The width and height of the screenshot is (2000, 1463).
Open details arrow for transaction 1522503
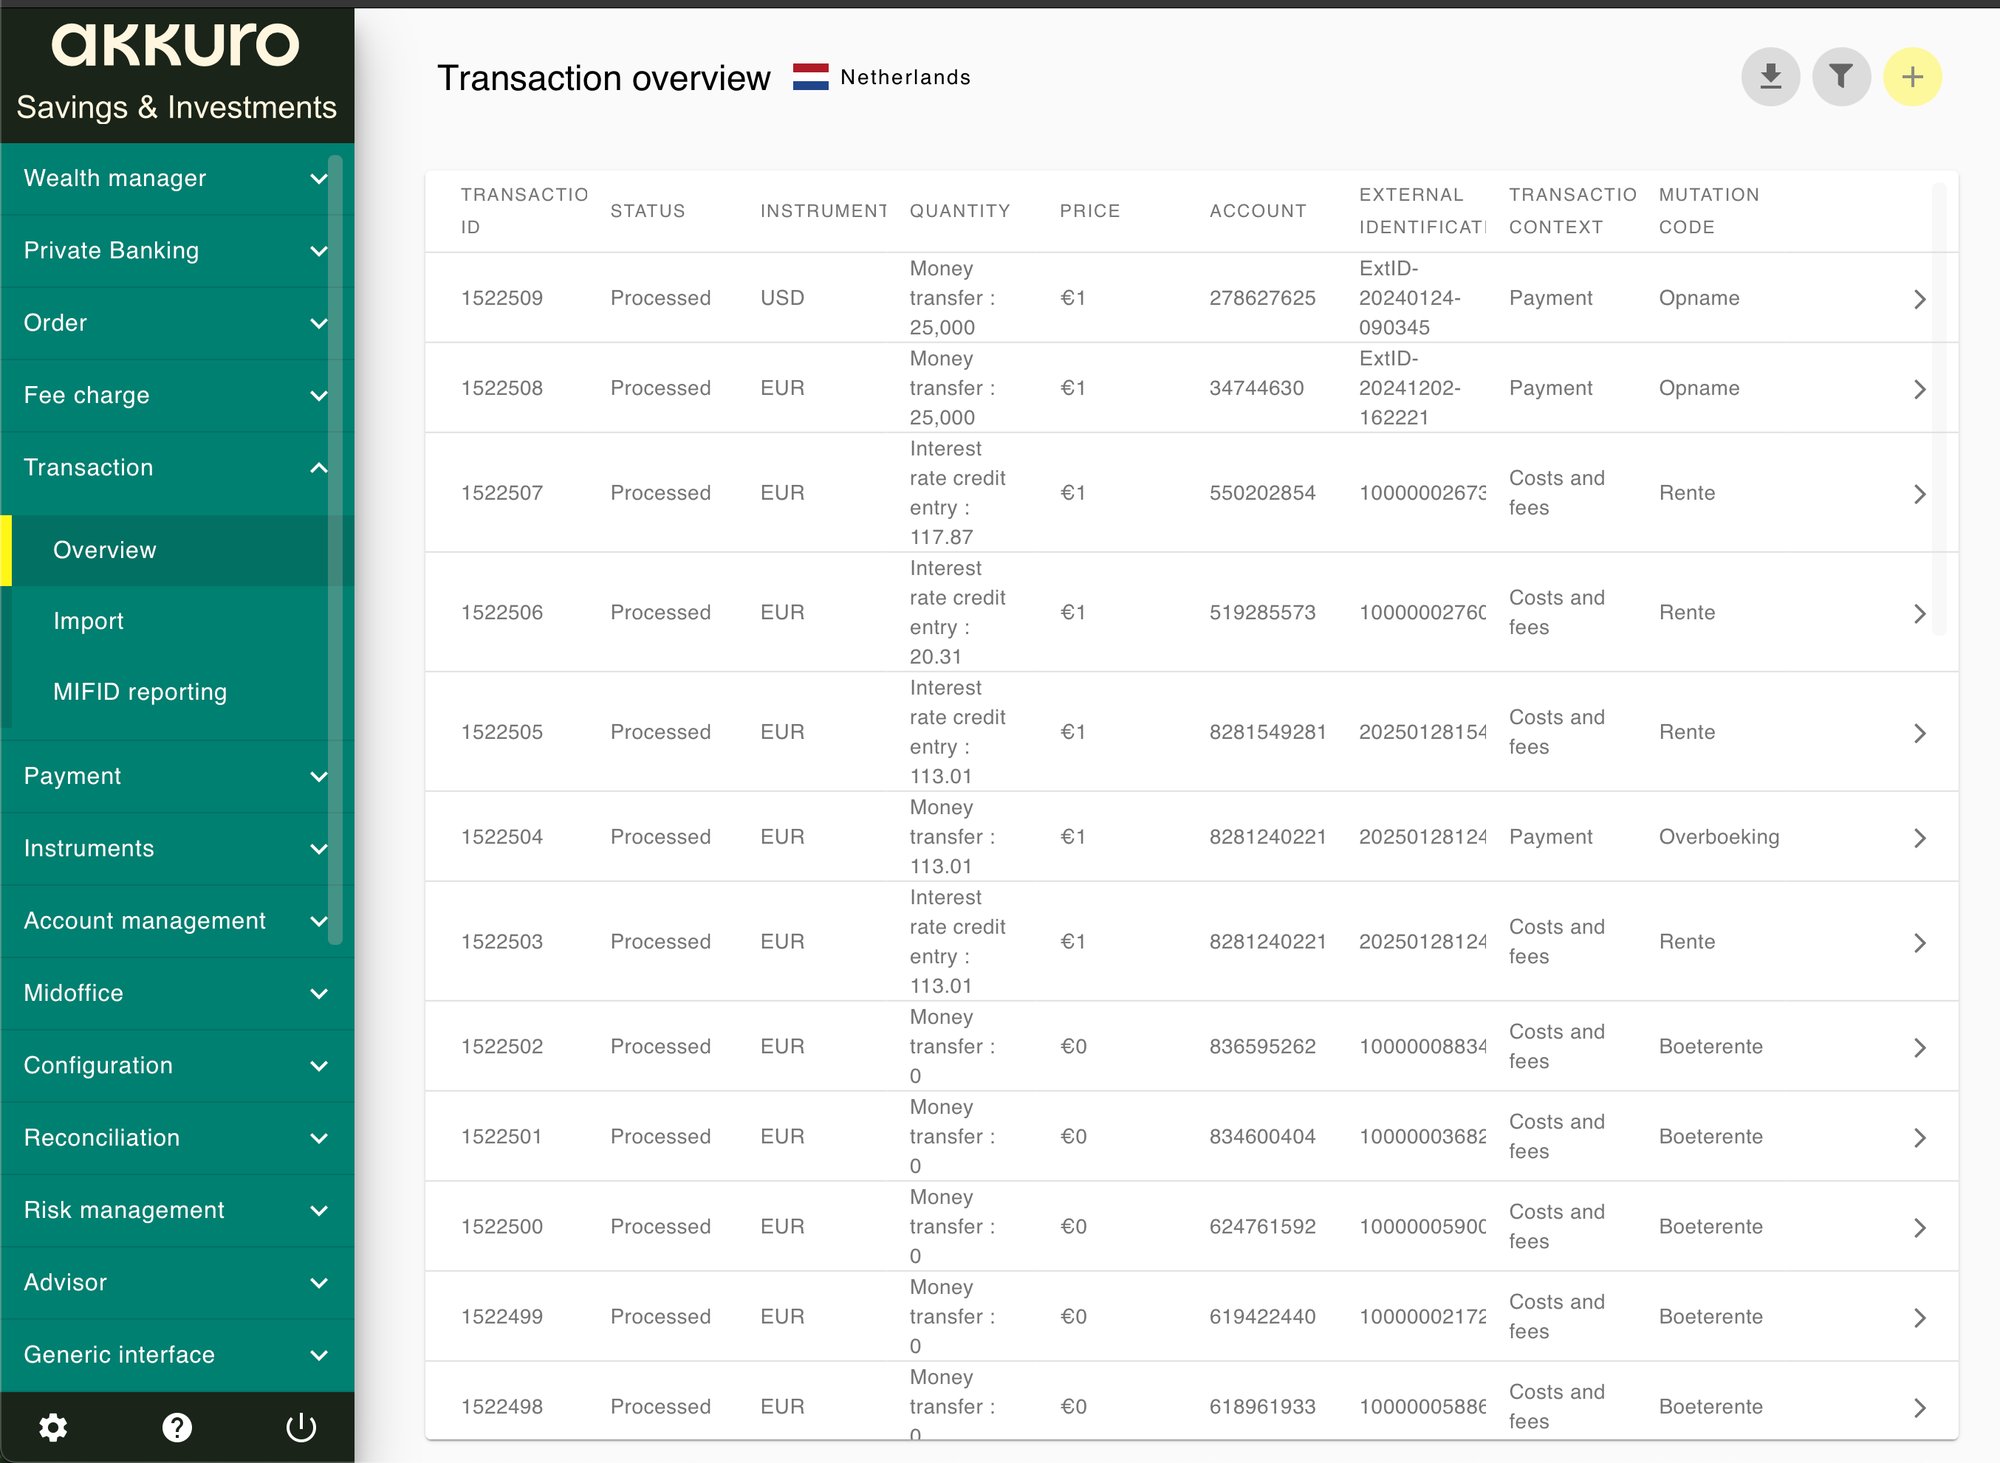point(1919,943)
